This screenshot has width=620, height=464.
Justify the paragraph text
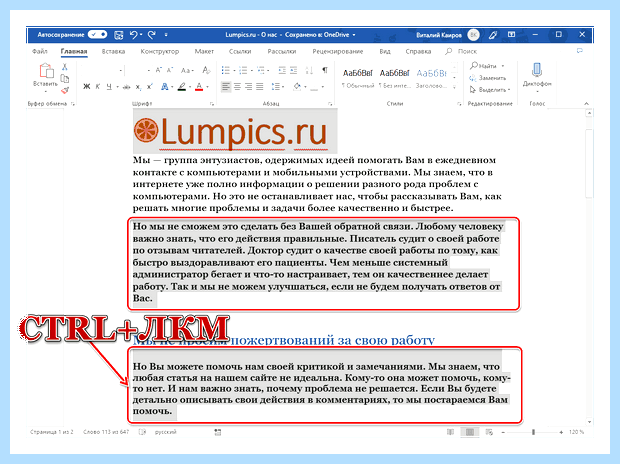pyautogui.click(x=259, y=86)
